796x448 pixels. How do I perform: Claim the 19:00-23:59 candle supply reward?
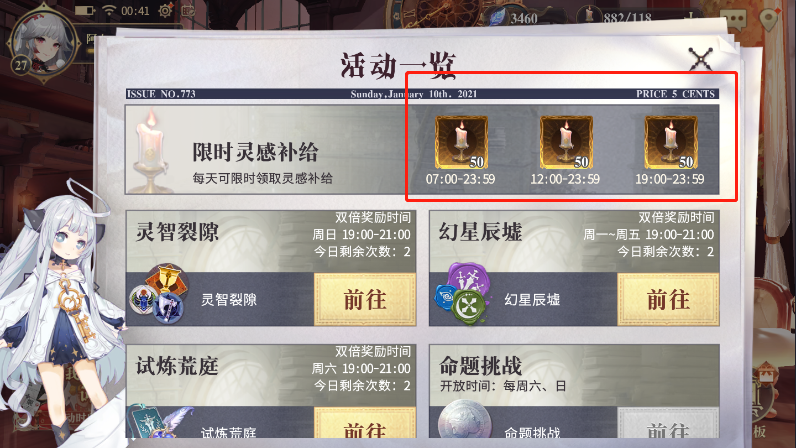tap(671, 143)
